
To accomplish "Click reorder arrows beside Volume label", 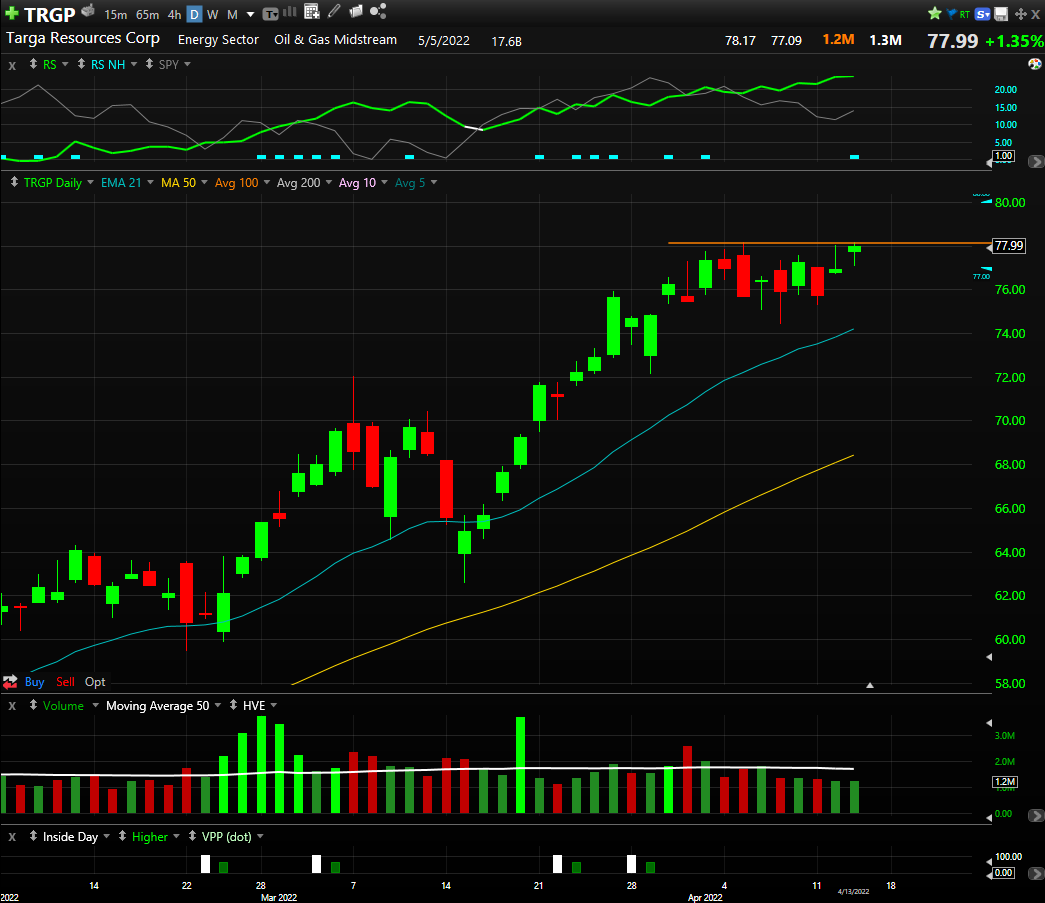I will (x=33, y=705).
